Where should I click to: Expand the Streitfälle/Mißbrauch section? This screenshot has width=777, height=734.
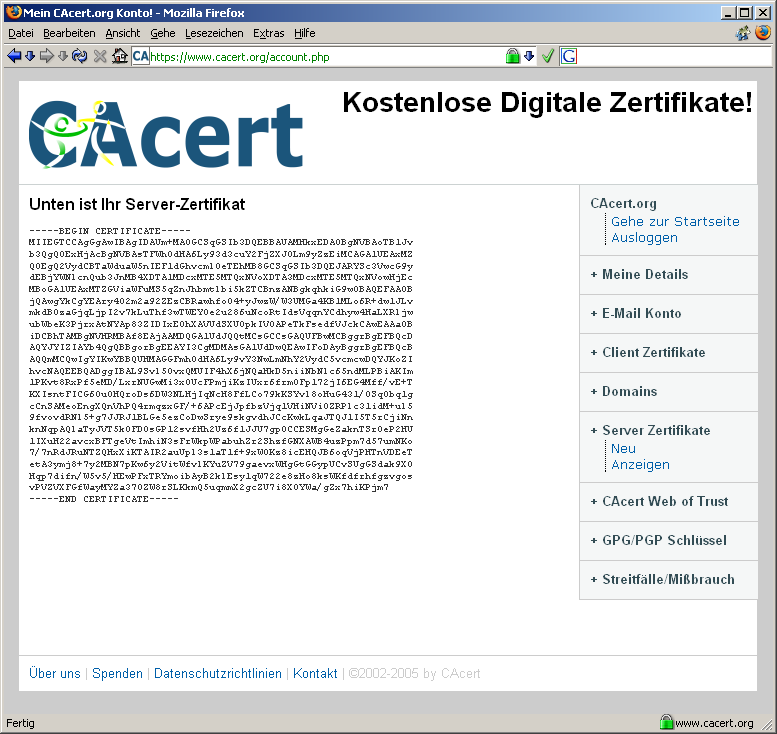pyautogui.click(x=663, y=579)
